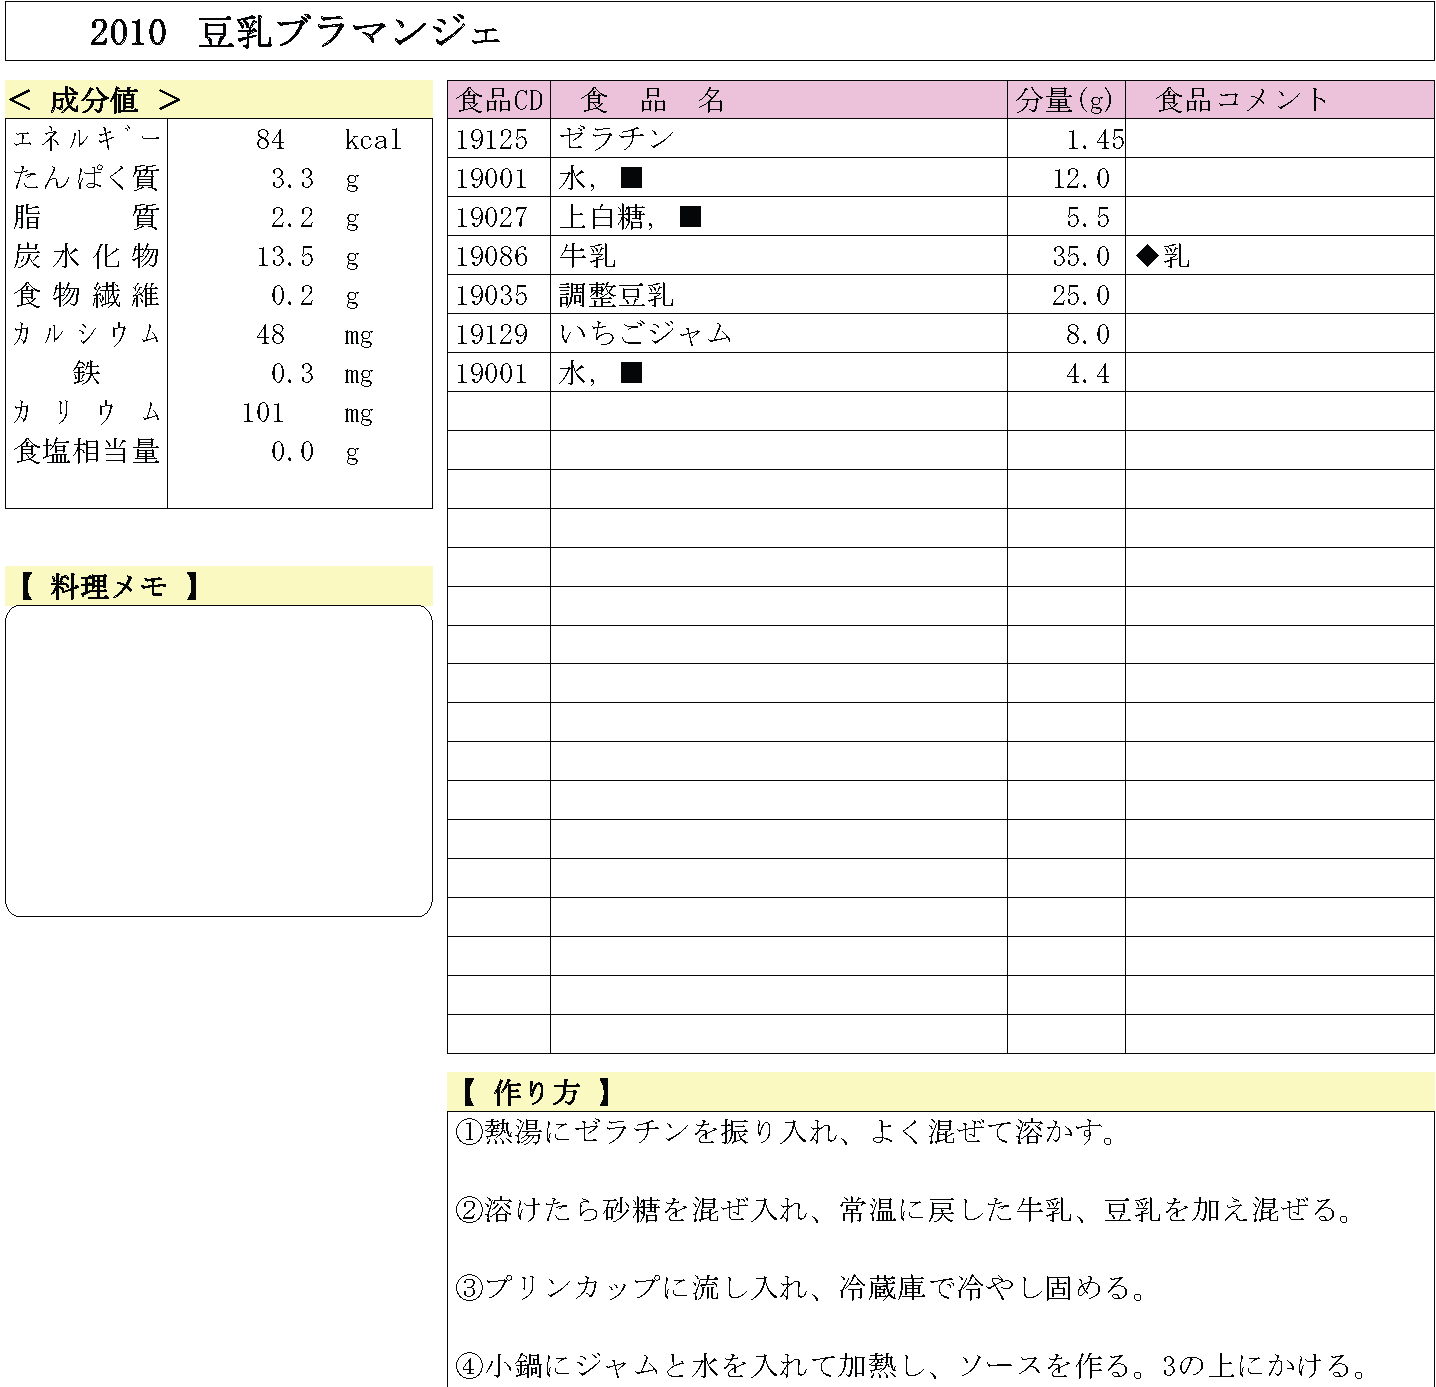Click the エネルギー value of 84 kcal
Screen dimensions: 1436x1387
pyautogui.click(x=270, y=139)
